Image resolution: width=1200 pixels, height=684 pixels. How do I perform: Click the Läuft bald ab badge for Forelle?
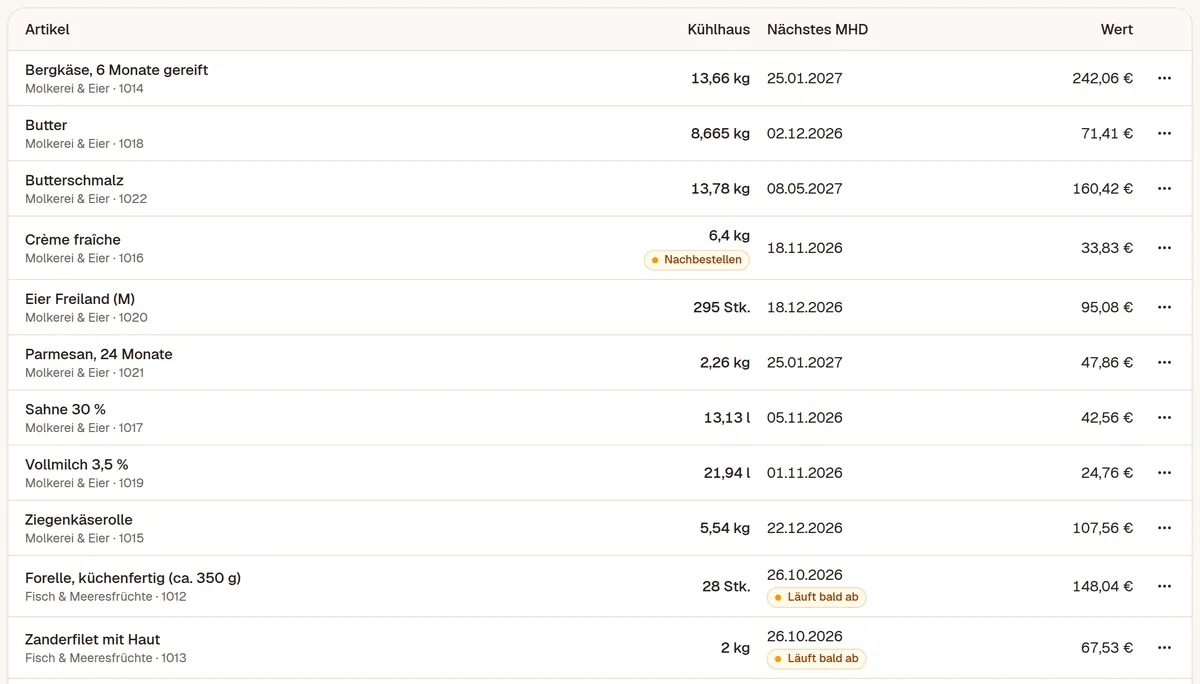pyautogui.click(x=817, y=597)
